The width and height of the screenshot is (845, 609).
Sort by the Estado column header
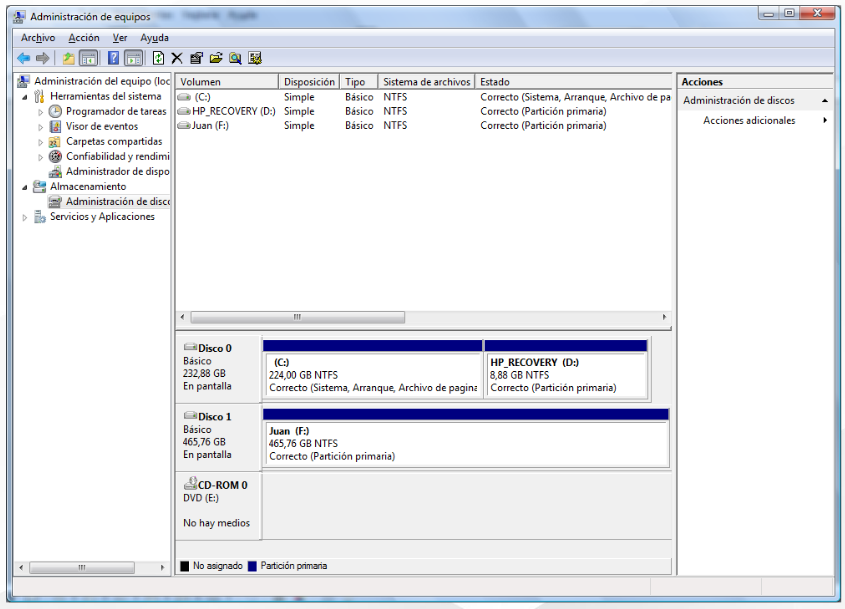coord(573,81)
